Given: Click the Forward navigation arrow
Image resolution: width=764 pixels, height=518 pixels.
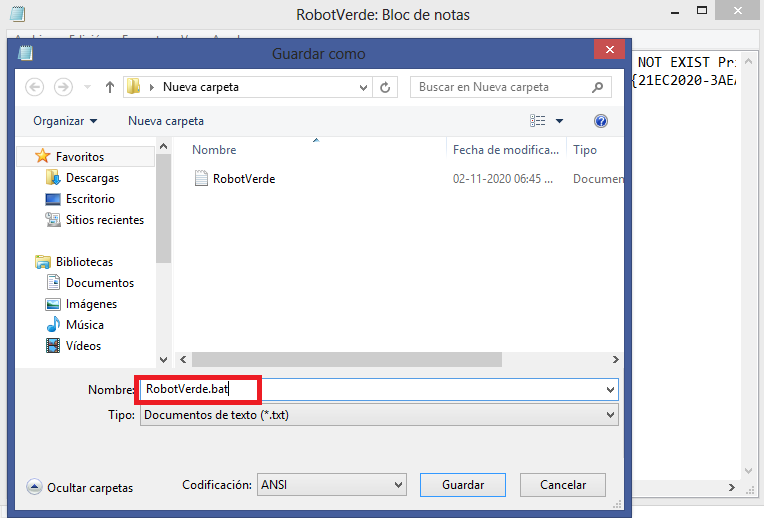Looking at the screenshot, I should [x=63, y=87].
